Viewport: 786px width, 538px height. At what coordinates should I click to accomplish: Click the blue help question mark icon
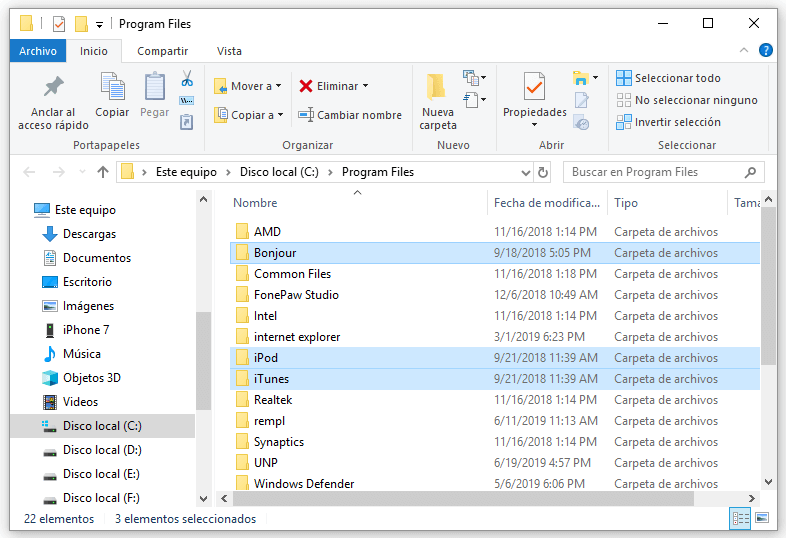[x=765, y=50]
